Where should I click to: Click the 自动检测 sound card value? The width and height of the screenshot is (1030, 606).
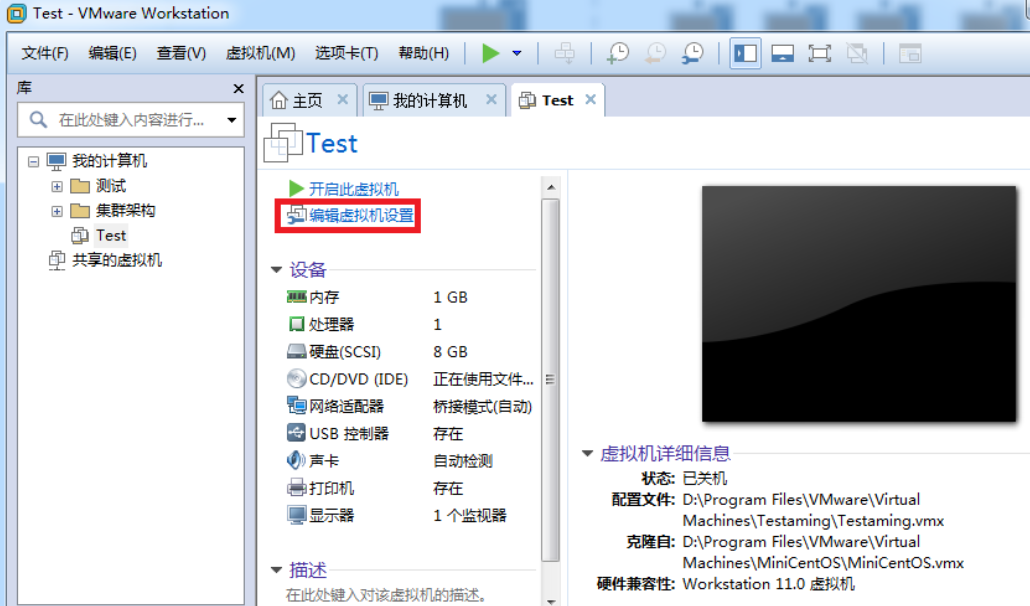click(x=462, y=461)
